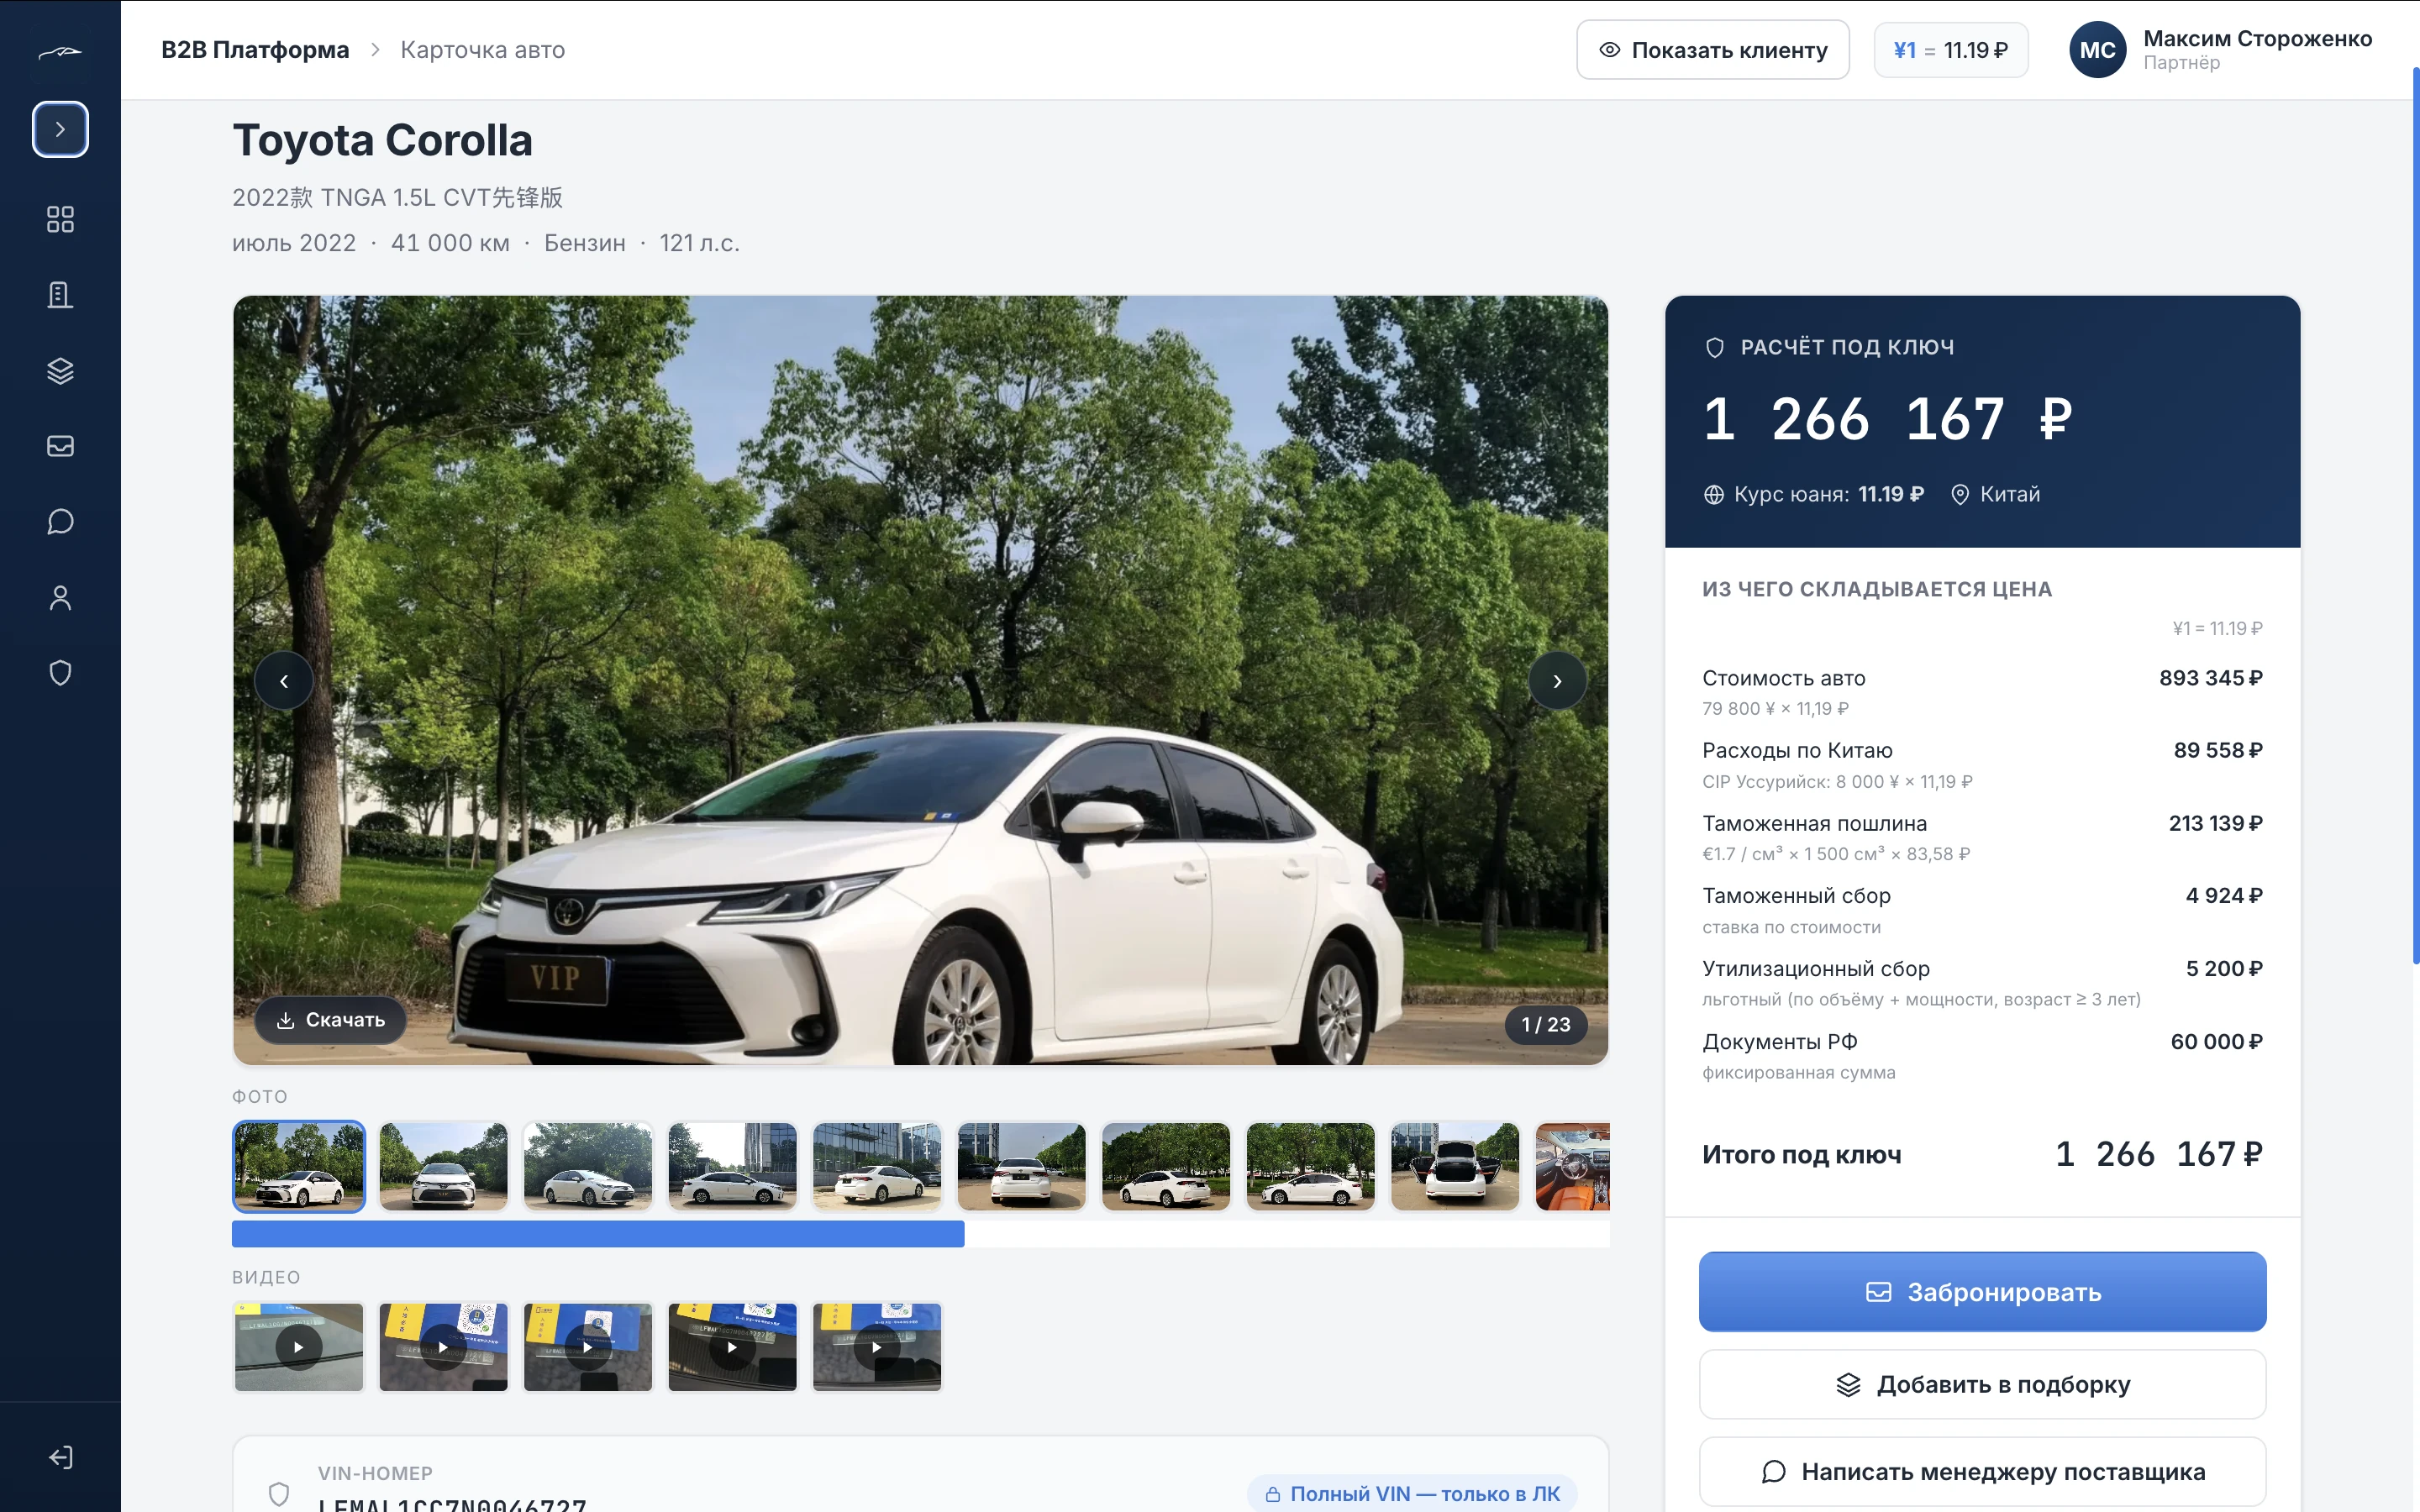Click Показать клиенту button
Viewport: 2420px width, 1512px height.
1712,50
